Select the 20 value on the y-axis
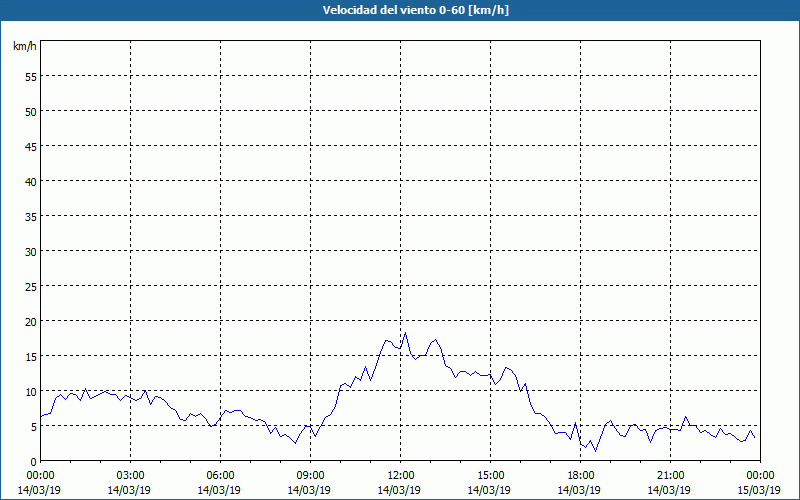The image size is (800, 500). (31, 321)
